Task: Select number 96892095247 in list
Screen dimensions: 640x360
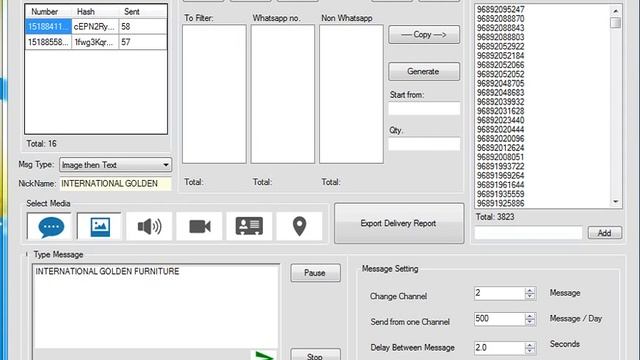Action: pos(500,9)
